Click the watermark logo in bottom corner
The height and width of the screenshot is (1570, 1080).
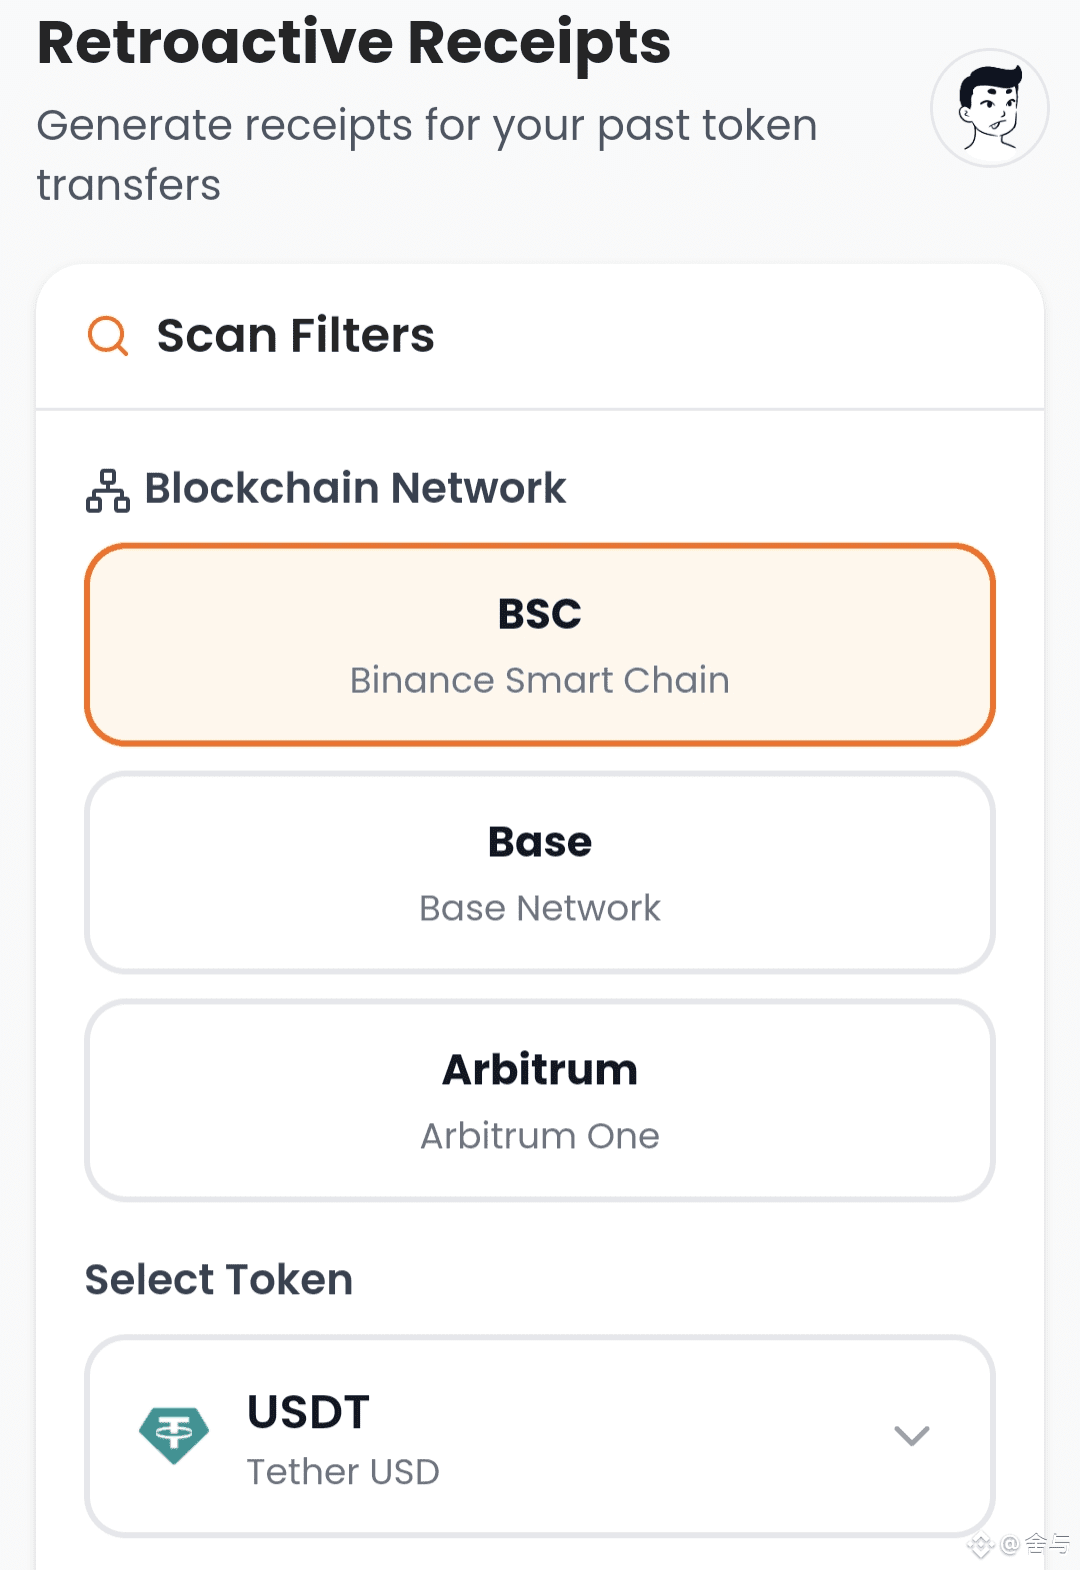point(1018,1545)
